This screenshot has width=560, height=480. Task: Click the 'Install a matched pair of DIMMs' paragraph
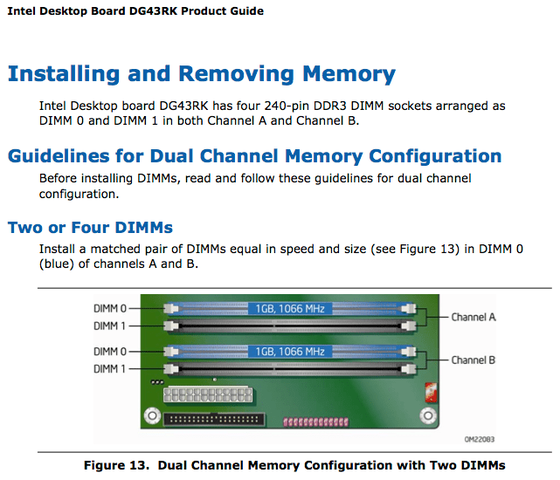[x=281, y=256]
